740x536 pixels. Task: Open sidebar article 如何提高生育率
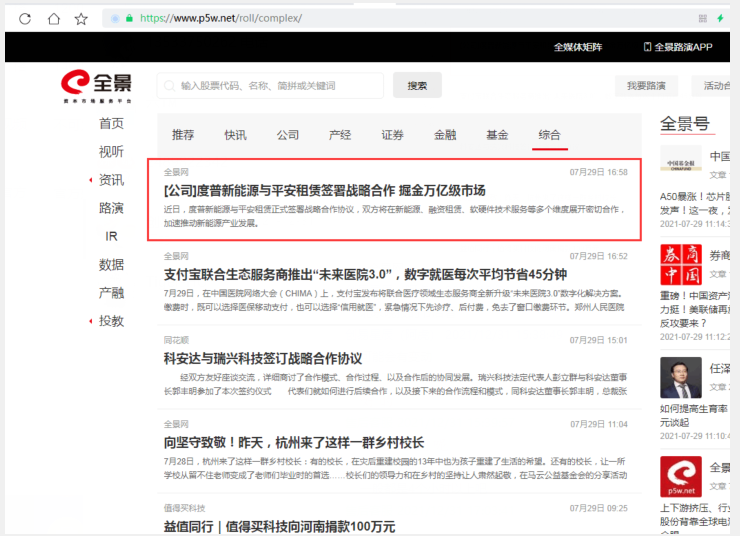click(x=694, y=415)
